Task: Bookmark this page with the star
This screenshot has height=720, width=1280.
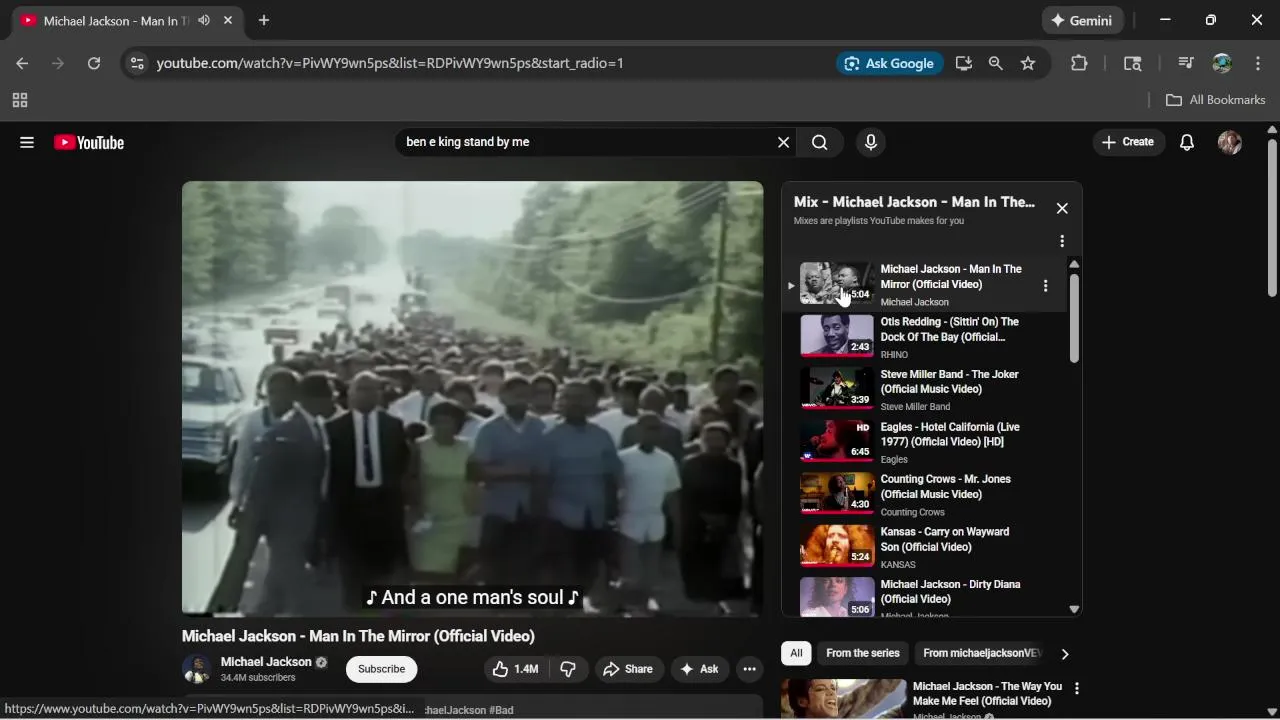Action: point(1028,63)
